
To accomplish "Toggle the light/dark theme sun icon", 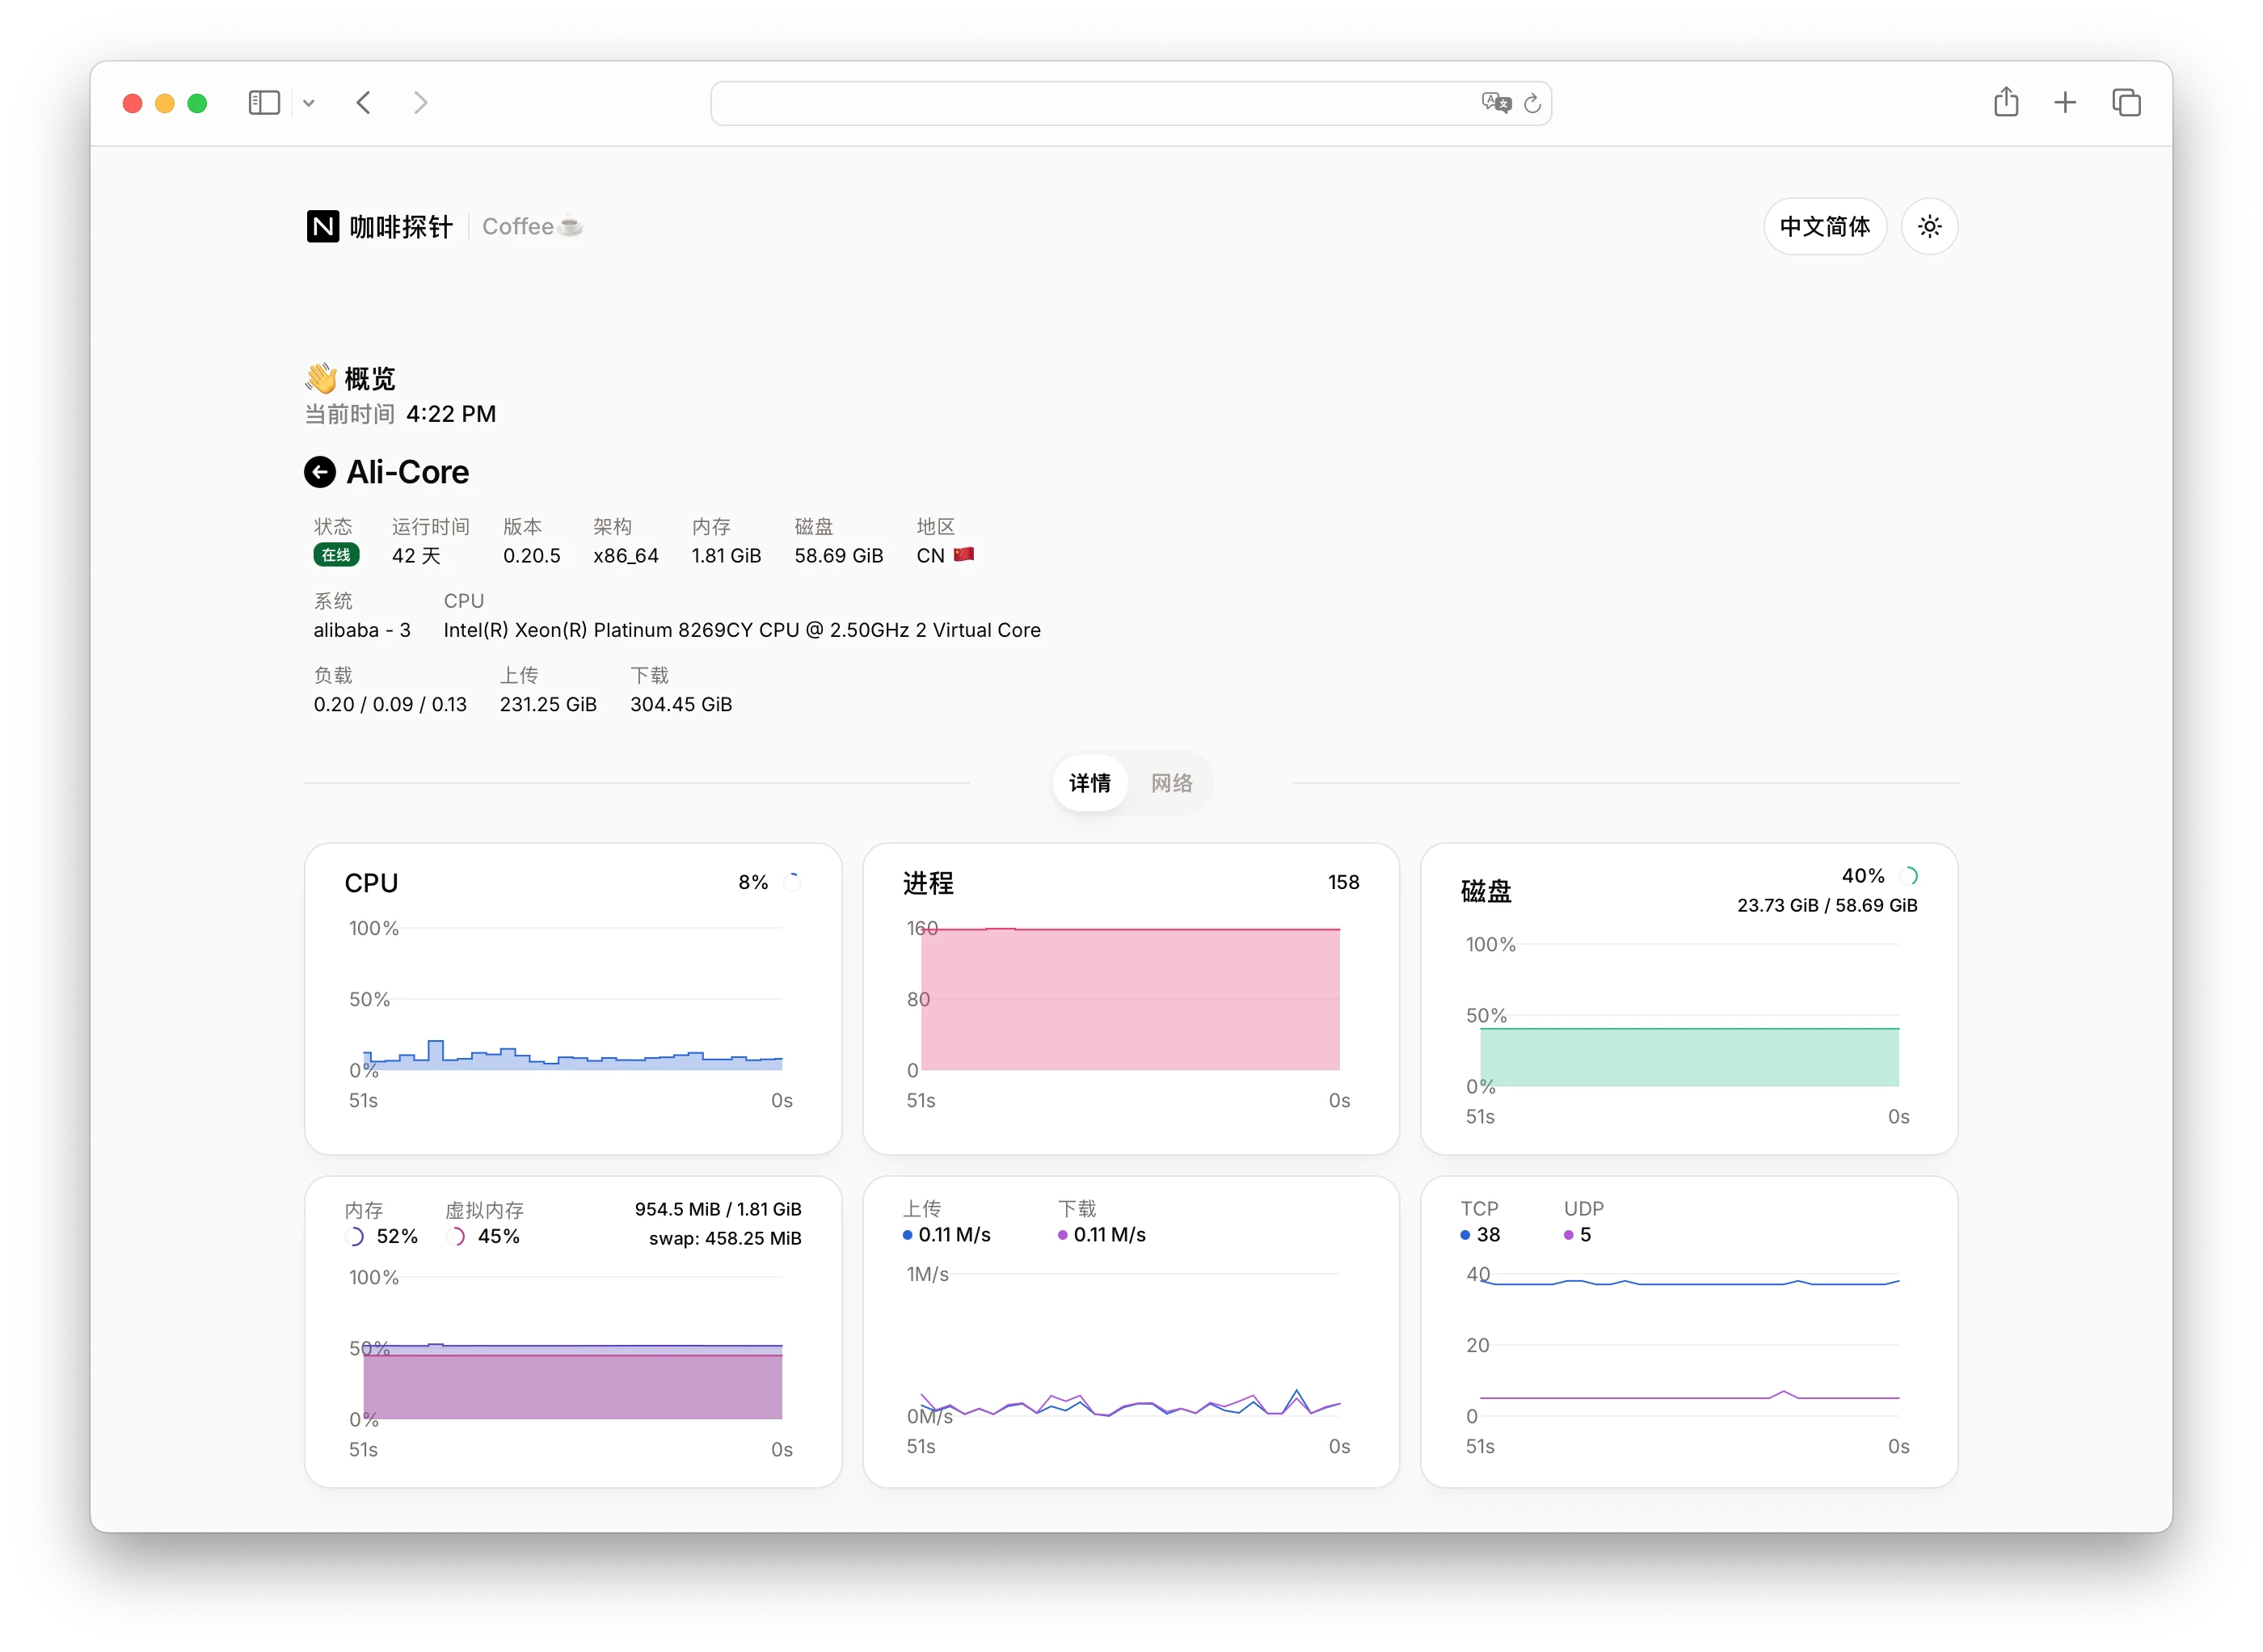I will (1928, 227).
